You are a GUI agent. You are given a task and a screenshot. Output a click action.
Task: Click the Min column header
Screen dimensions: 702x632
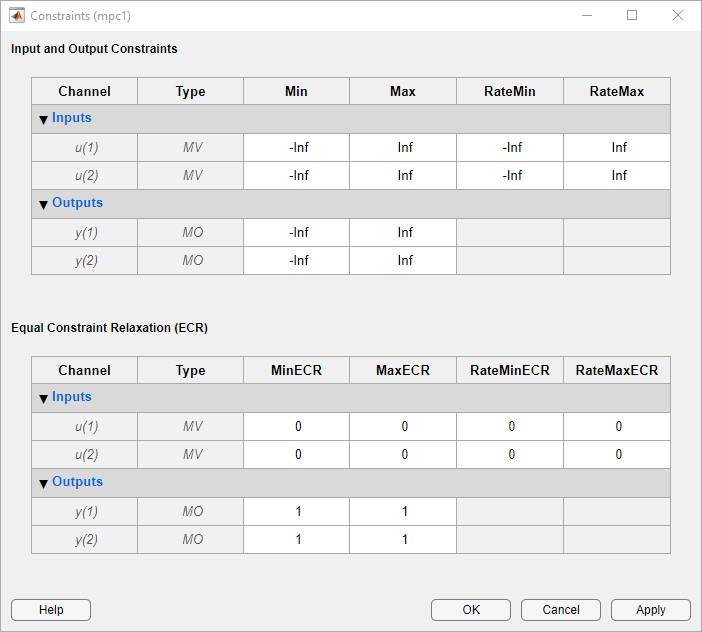pos(296,91)
